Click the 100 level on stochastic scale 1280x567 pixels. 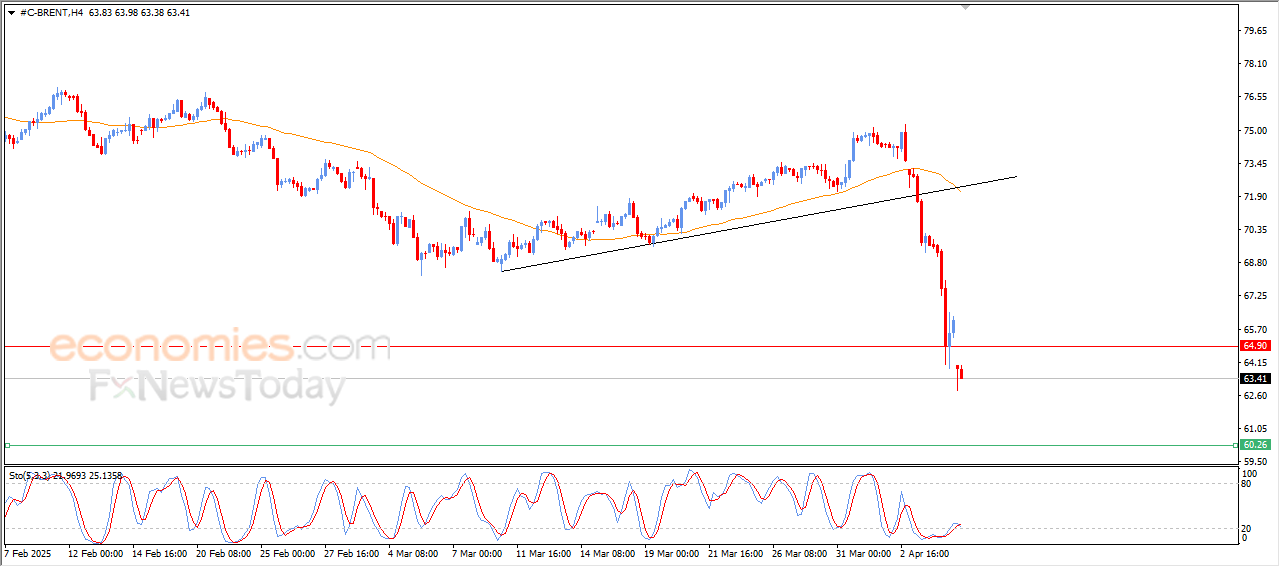coord(1249,472)
